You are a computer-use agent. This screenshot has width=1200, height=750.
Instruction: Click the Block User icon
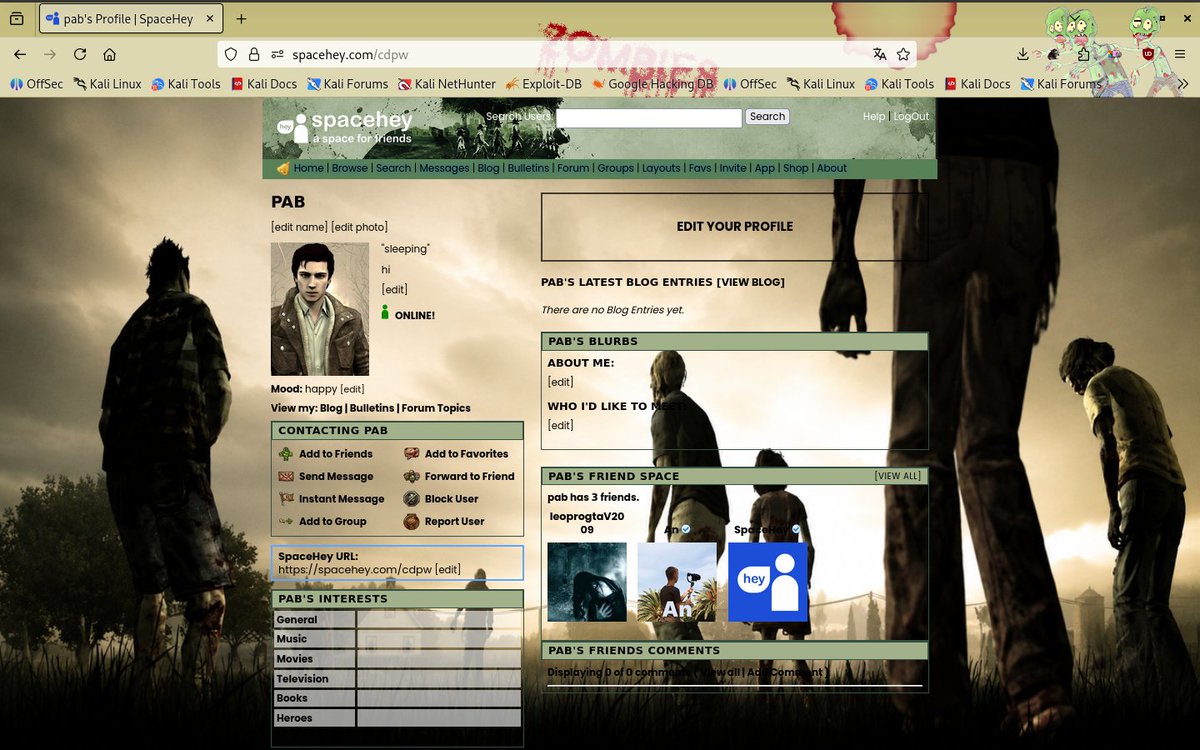coord(412,499)
